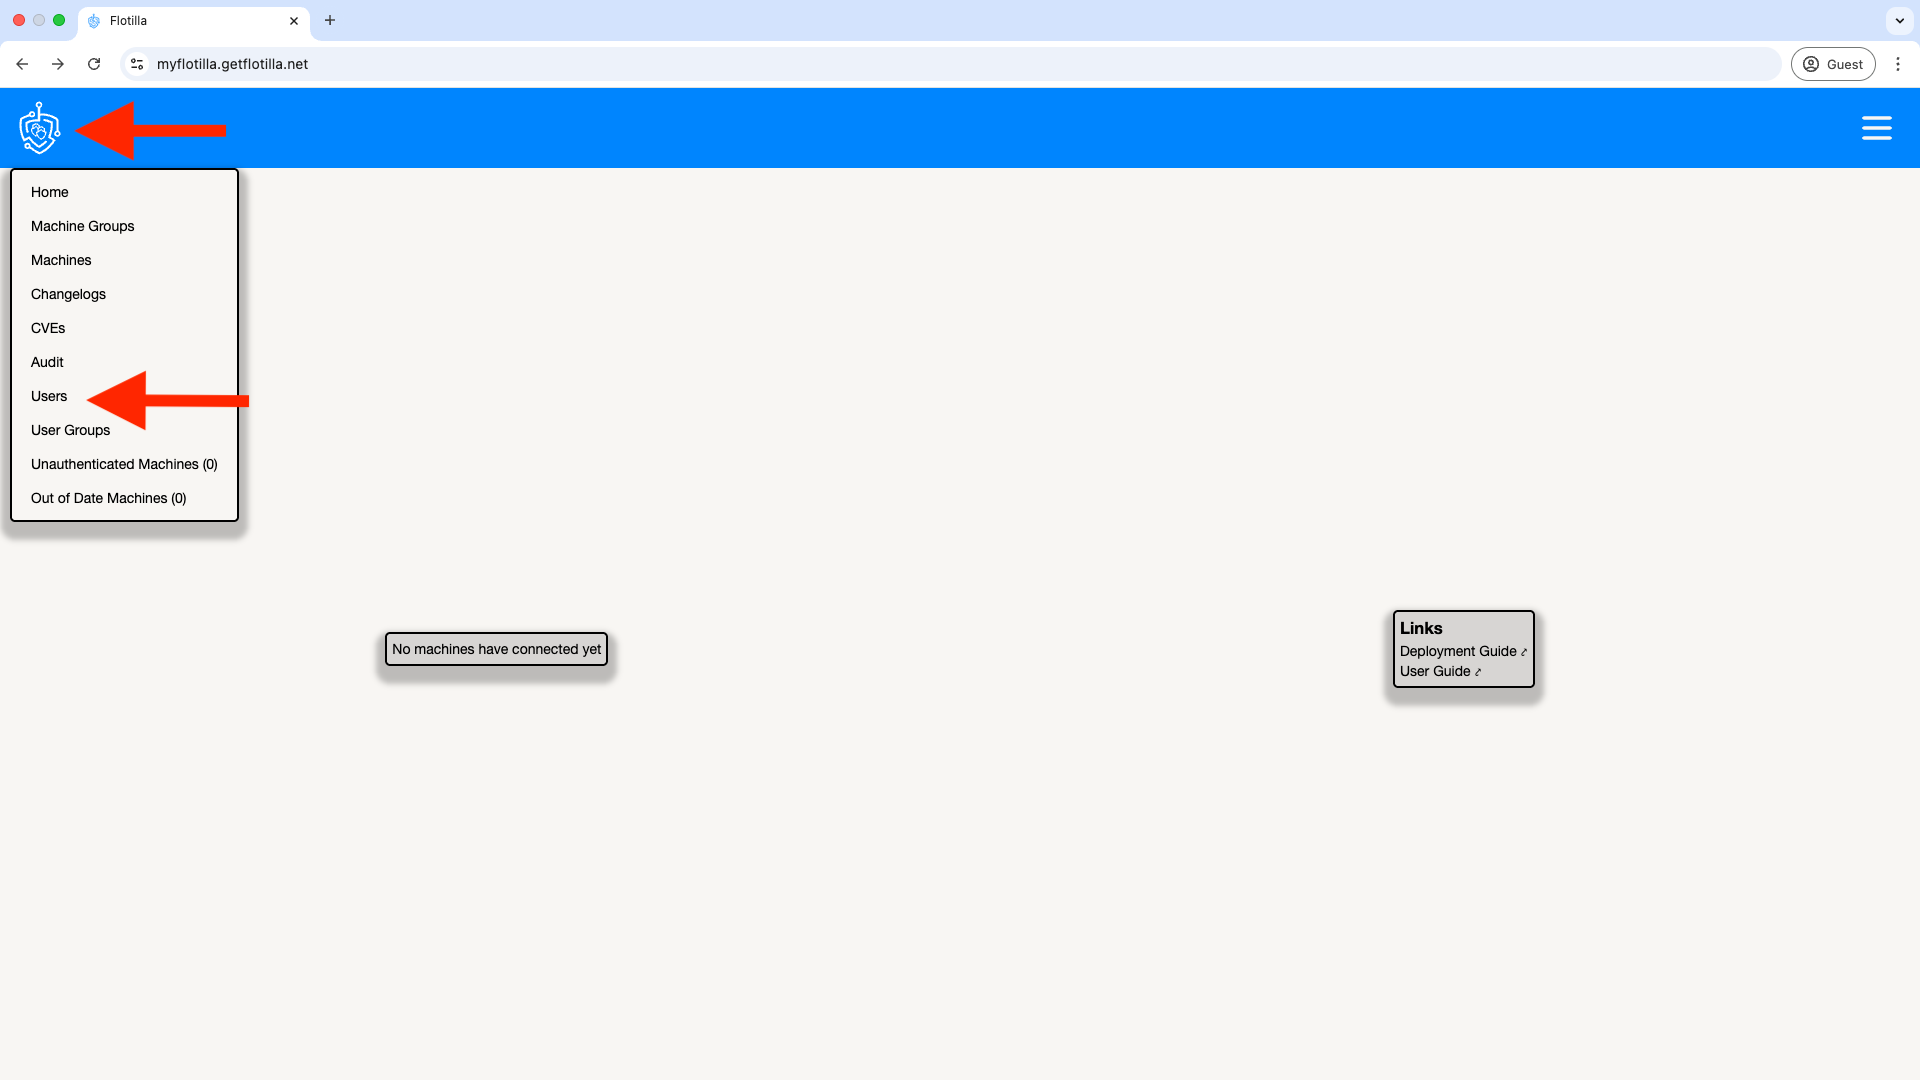
Task: Click the tab search chevron
Action: [x=1899, y=20]
